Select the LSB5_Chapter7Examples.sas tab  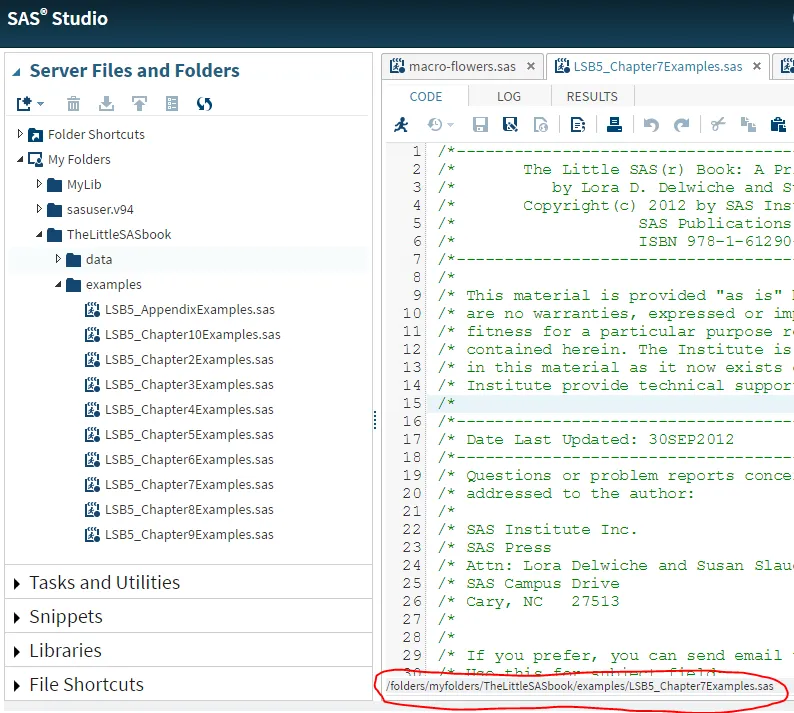[657, 66]
